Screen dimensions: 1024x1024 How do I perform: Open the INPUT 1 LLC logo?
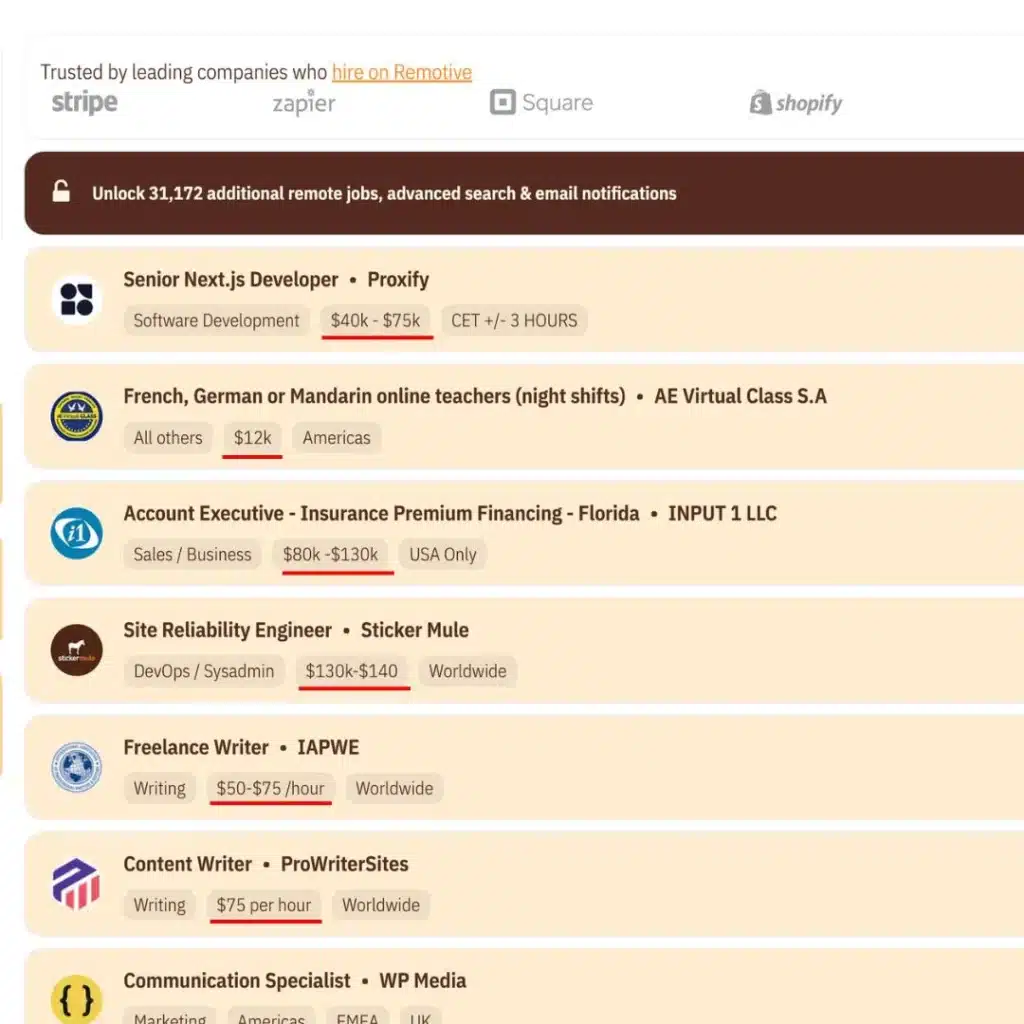point(76,533)
